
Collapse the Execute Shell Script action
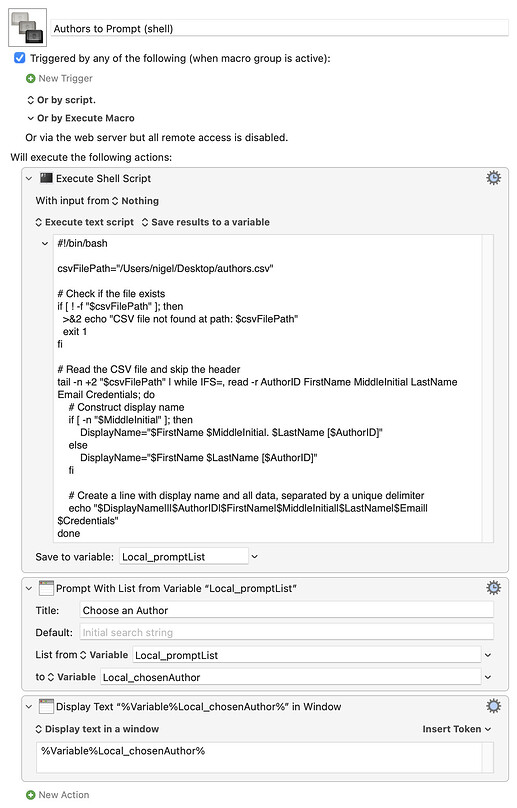pos(29,179)
